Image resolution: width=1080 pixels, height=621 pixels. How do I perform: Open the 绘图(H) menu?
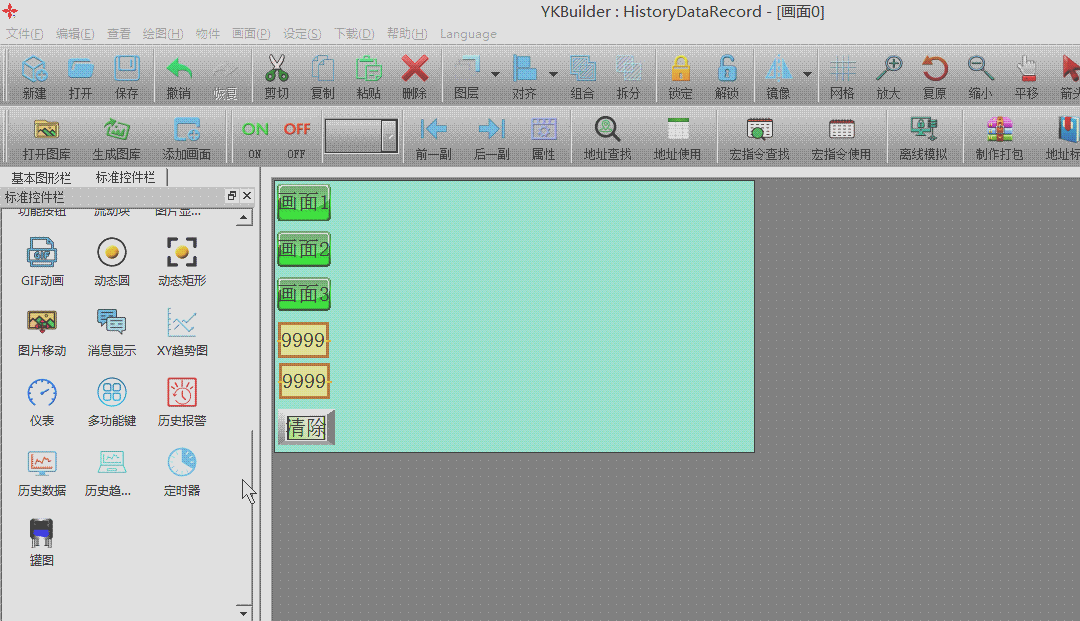[162, 34]
